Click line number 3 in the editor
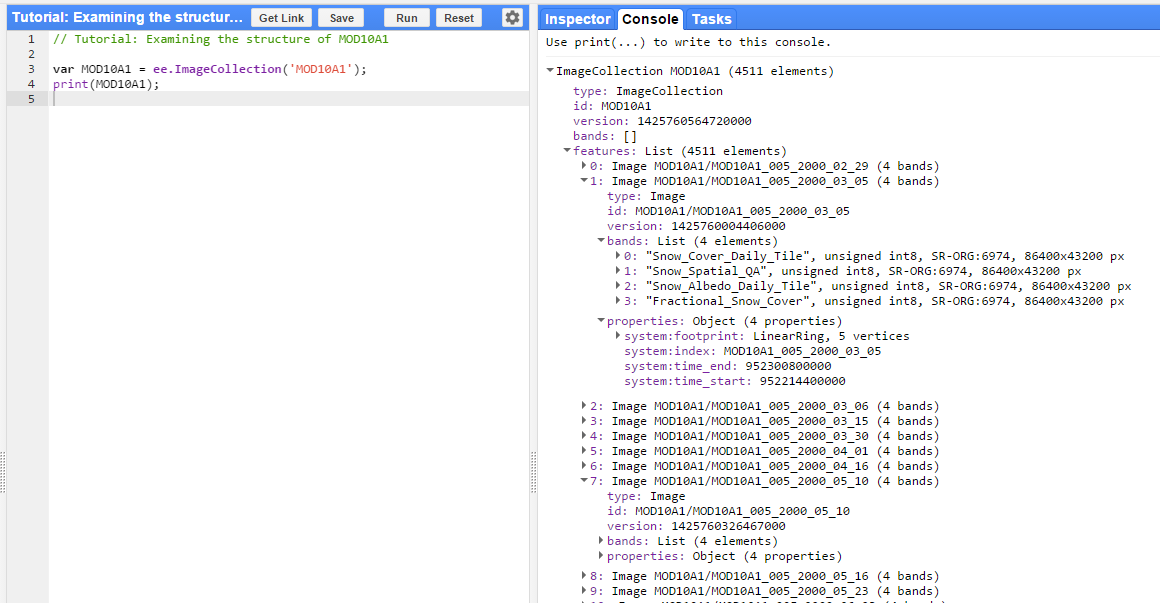This screenshot has width=1160, height=603. (x=30, y=69)
